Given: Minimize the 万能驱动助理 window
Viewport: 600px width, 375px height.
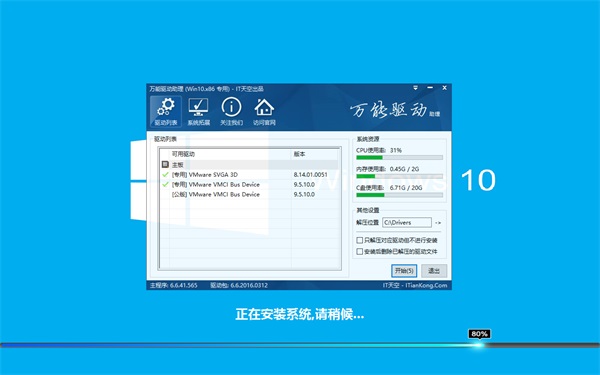Looking at the screenshot, I should pyautogui.click(x=430, y=88).
